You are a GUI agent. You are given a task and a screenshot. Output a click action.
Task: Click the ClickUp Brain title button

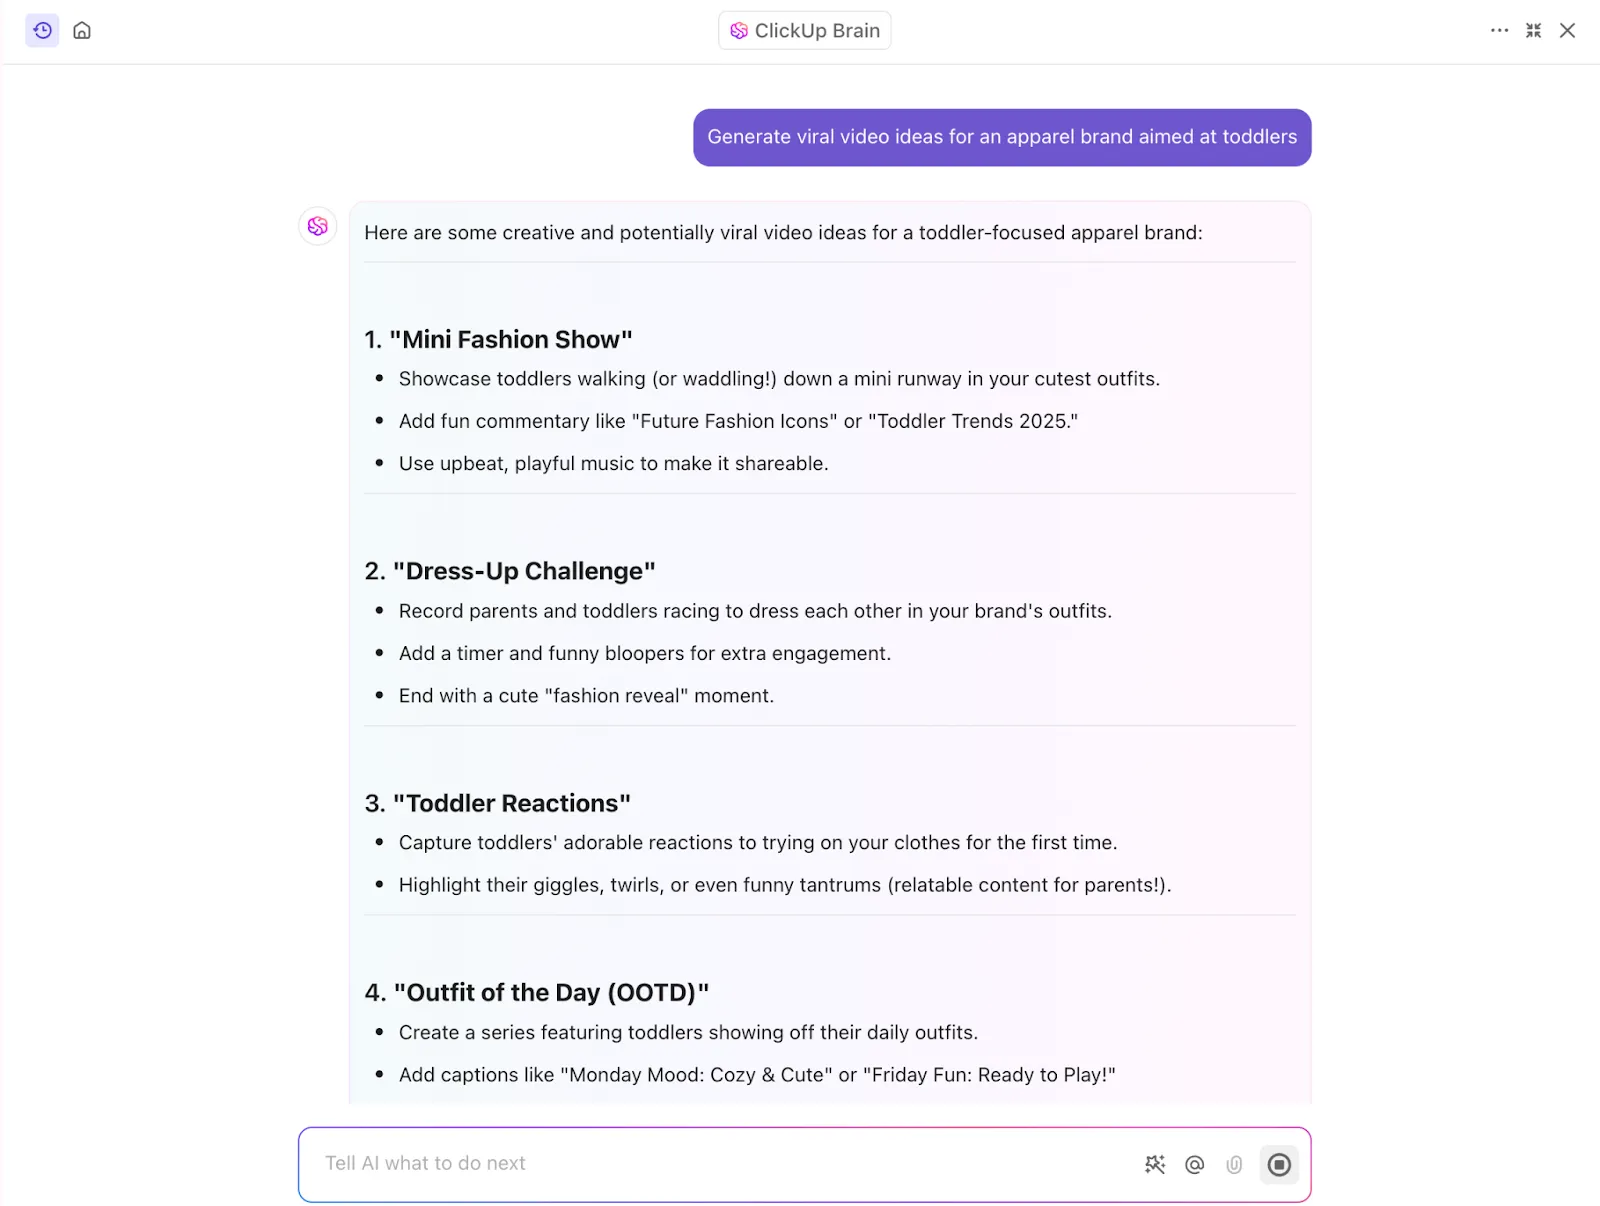804,30
